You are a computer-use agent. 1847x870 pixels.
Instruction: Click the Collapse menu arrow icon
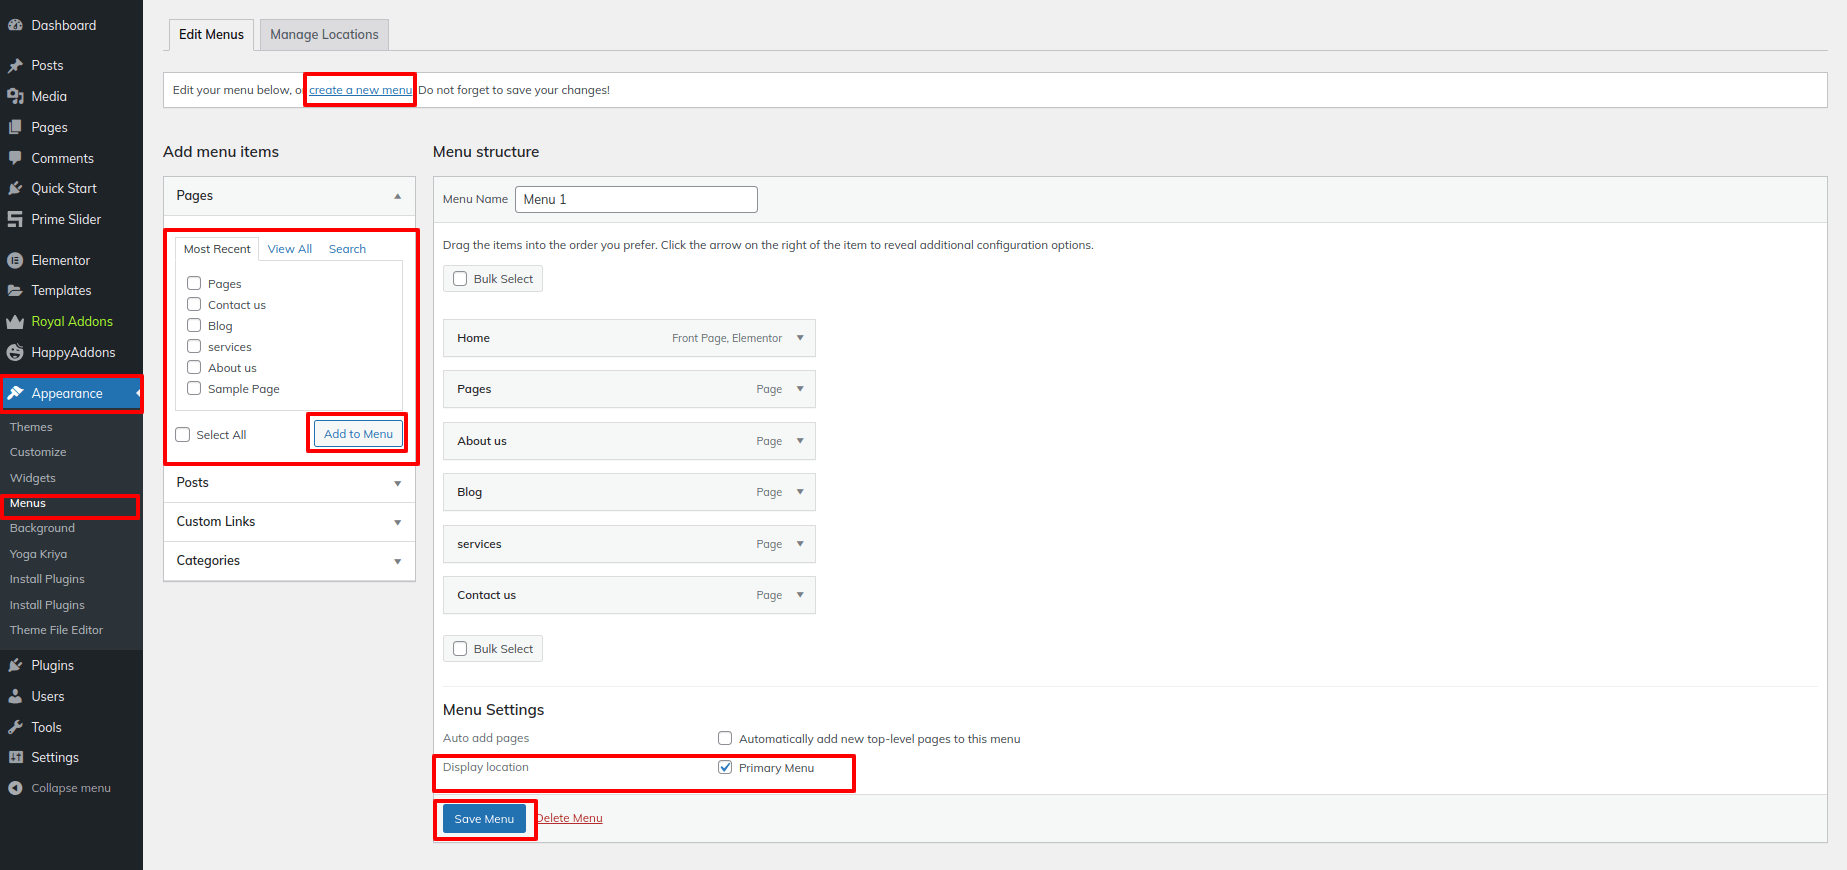point(15,788)
